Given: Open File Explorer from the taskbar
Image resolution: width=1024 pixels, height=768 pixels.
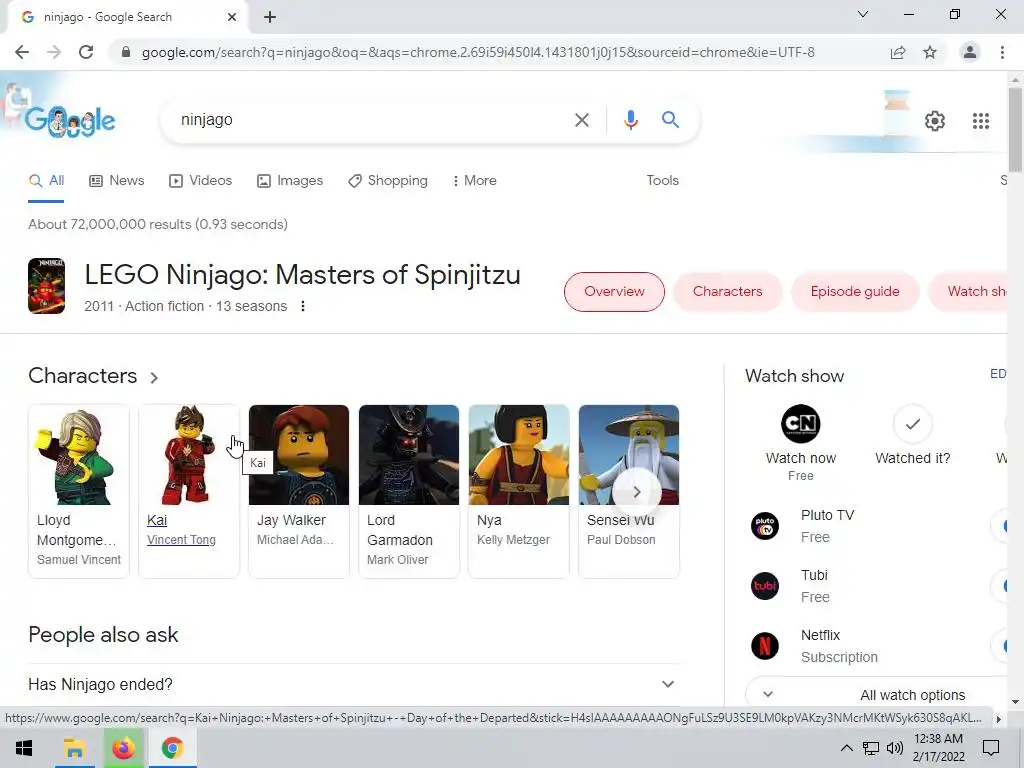Looking at the screenshot, I should (74, 748).
